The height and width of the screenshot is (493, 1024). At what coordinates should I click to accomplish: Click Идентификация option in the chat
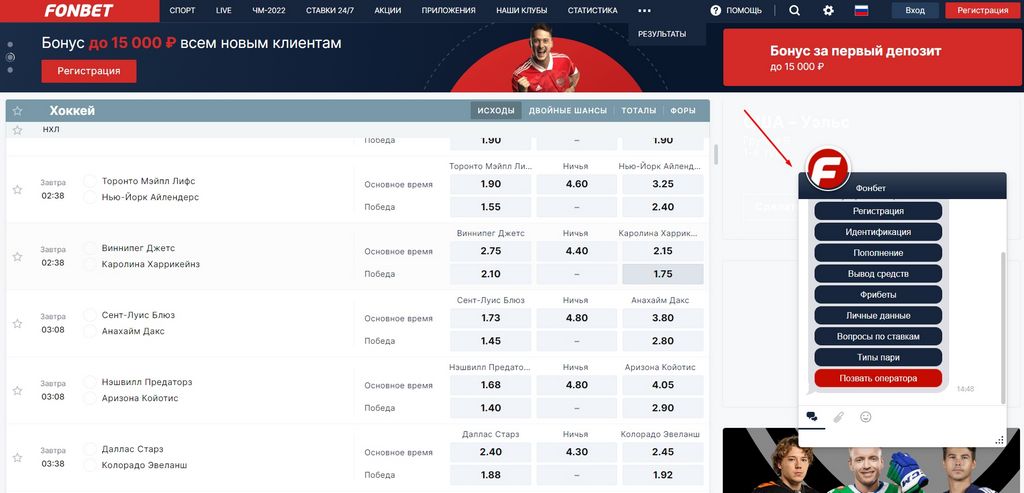click(878, 232)
